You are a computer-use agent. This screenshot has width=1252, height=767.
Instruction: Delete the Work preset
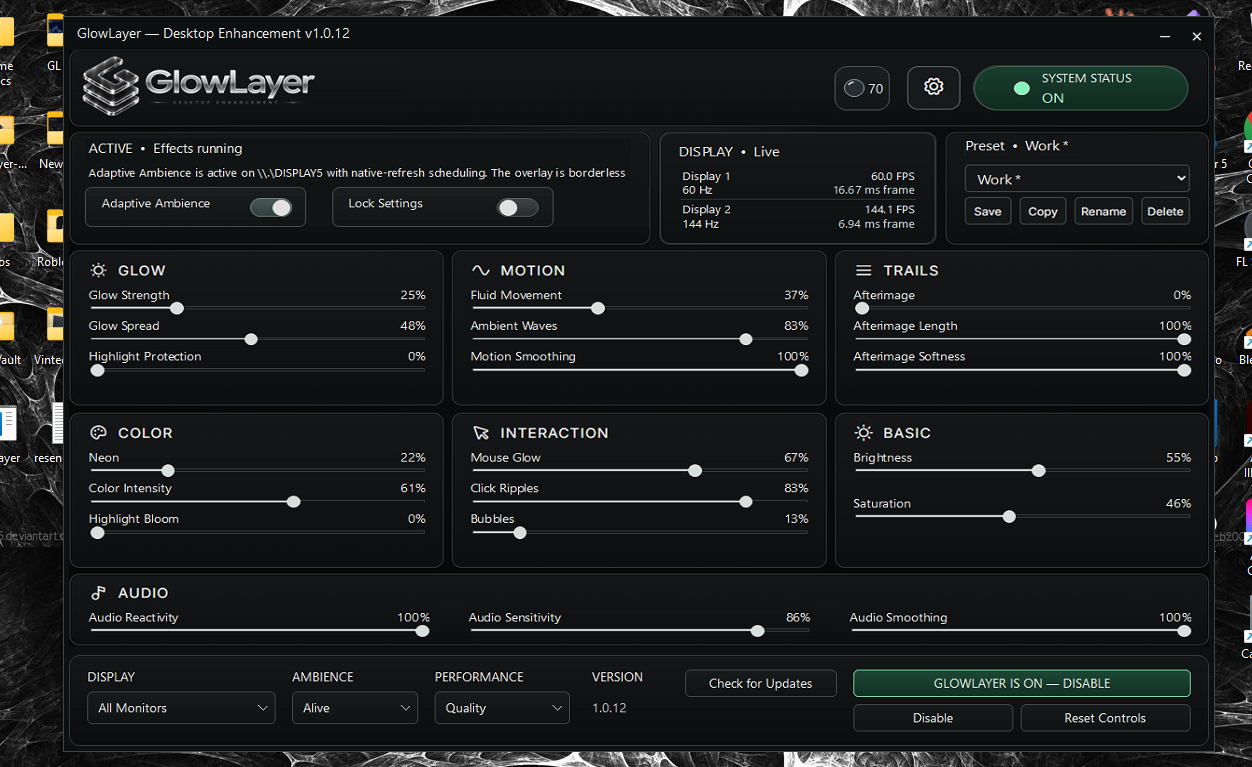point(1165,211)
